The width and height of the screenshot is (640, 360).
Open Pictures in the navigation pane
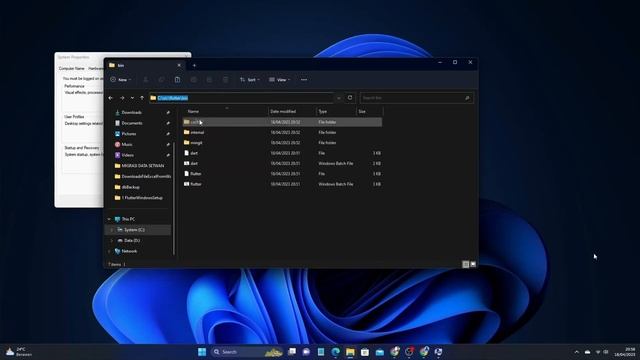click(x=129, y=133)
